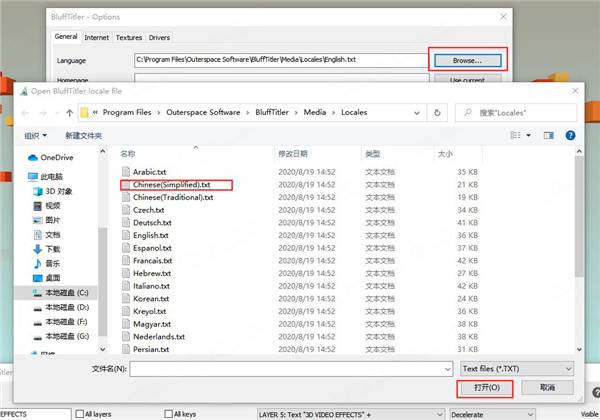Switch to the General tab in Options
The width and height of the screenshot is (600, 420).
click(66, 37)
